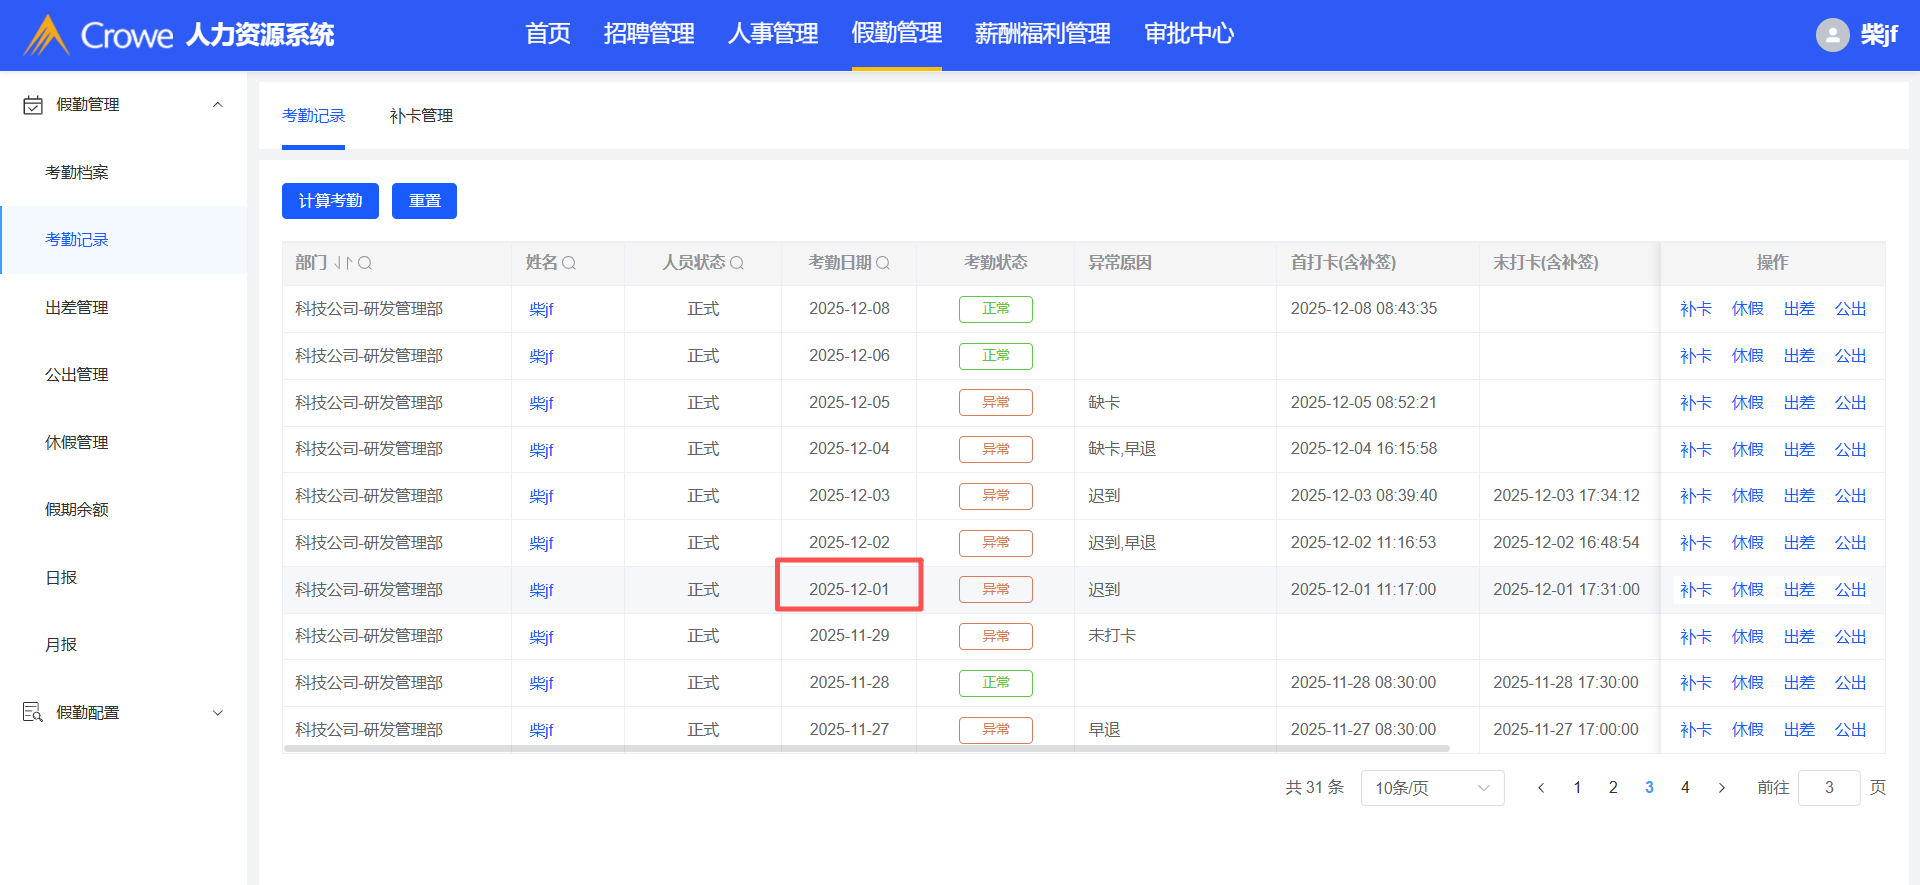This screenshot has width=1920, height=885.
Task: Click the search icon in 部门 column header
Action: point(365,263)
